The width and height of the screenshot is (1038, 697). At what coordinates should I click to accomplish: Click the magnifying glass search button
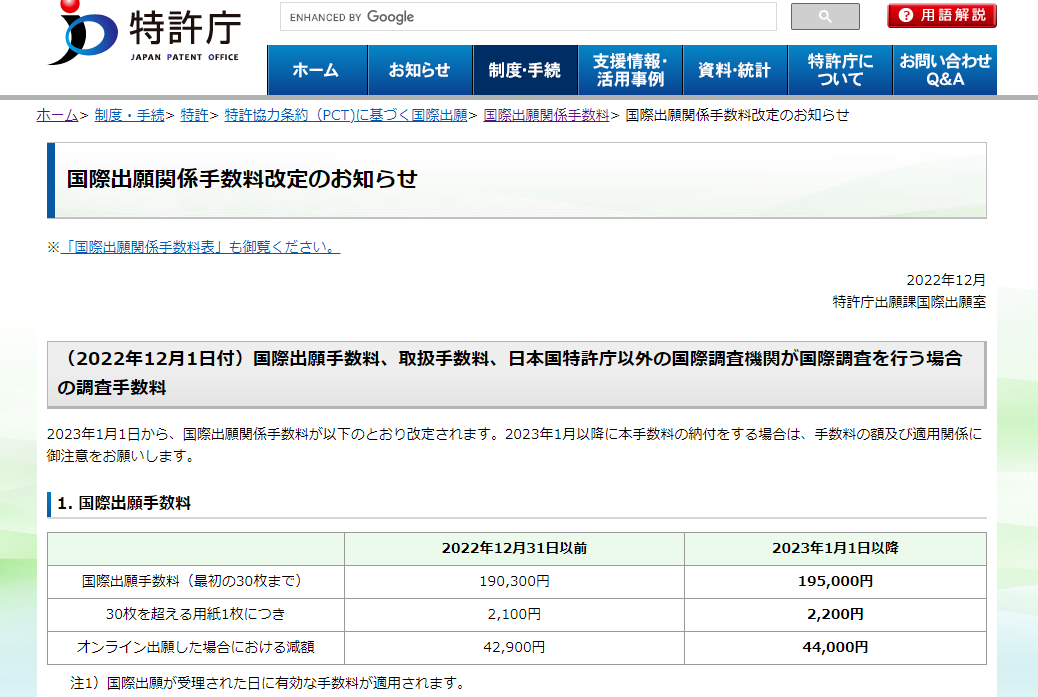click(x=825, y=17)
